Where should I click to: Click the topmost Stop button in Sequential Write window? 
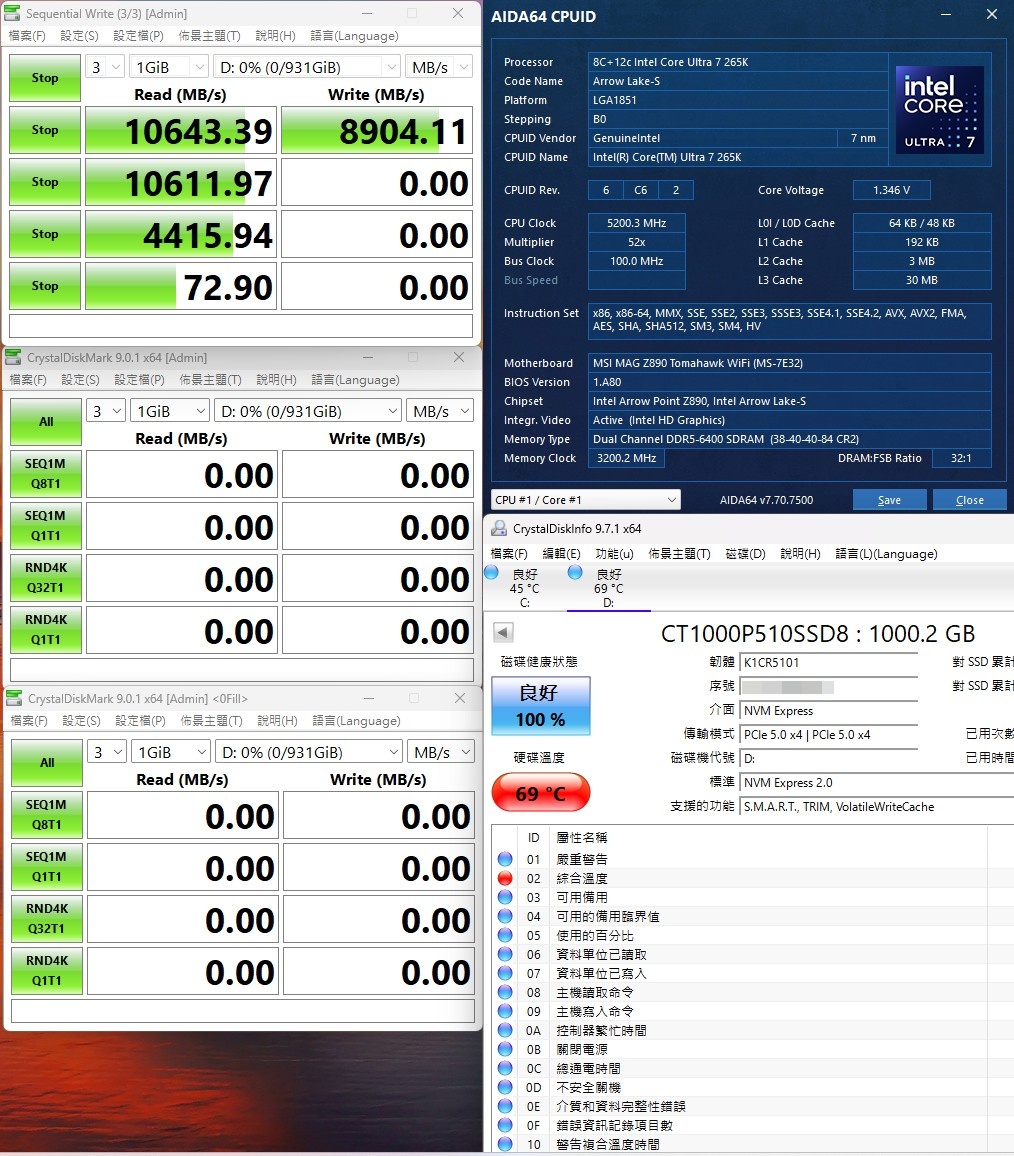tap(45, 77)
